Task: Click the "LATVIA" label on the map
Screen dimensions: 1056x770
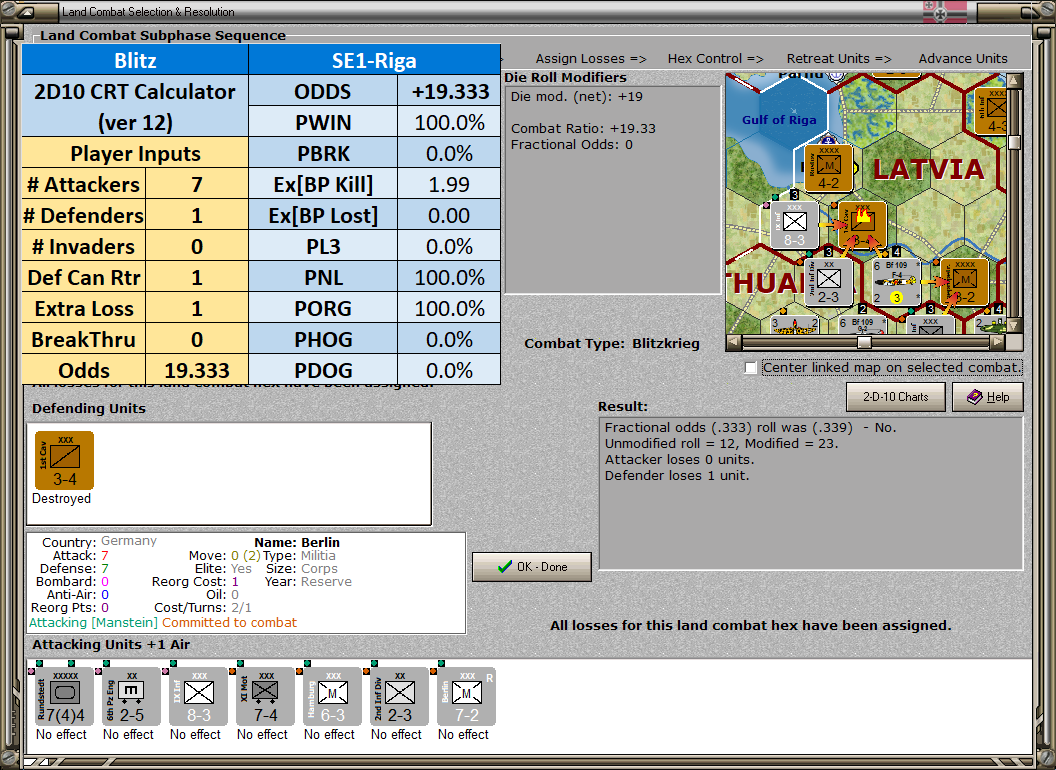Action: (x=929, y=168)
